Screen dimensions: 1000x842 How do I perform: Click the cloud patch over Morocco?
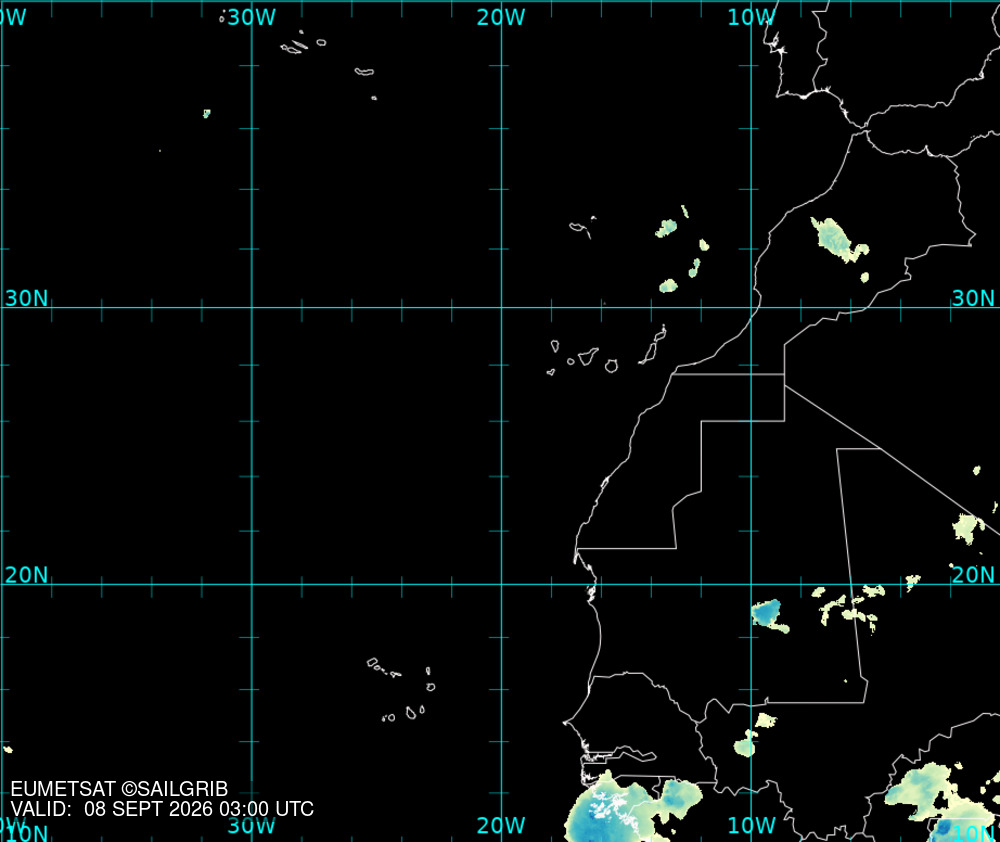click(x=838, y=240)
